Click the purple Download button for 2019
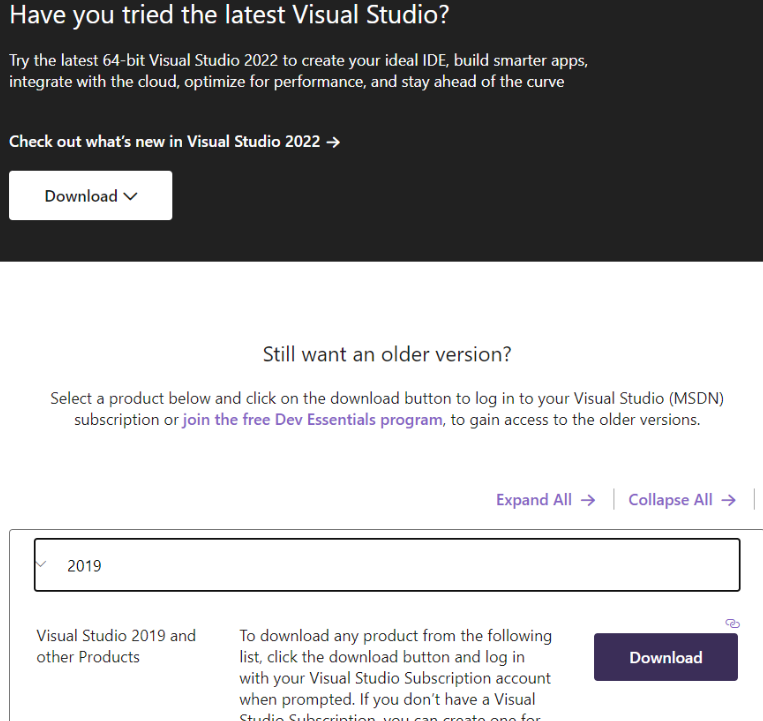The image size is (763, 721). tap(666, 657)
